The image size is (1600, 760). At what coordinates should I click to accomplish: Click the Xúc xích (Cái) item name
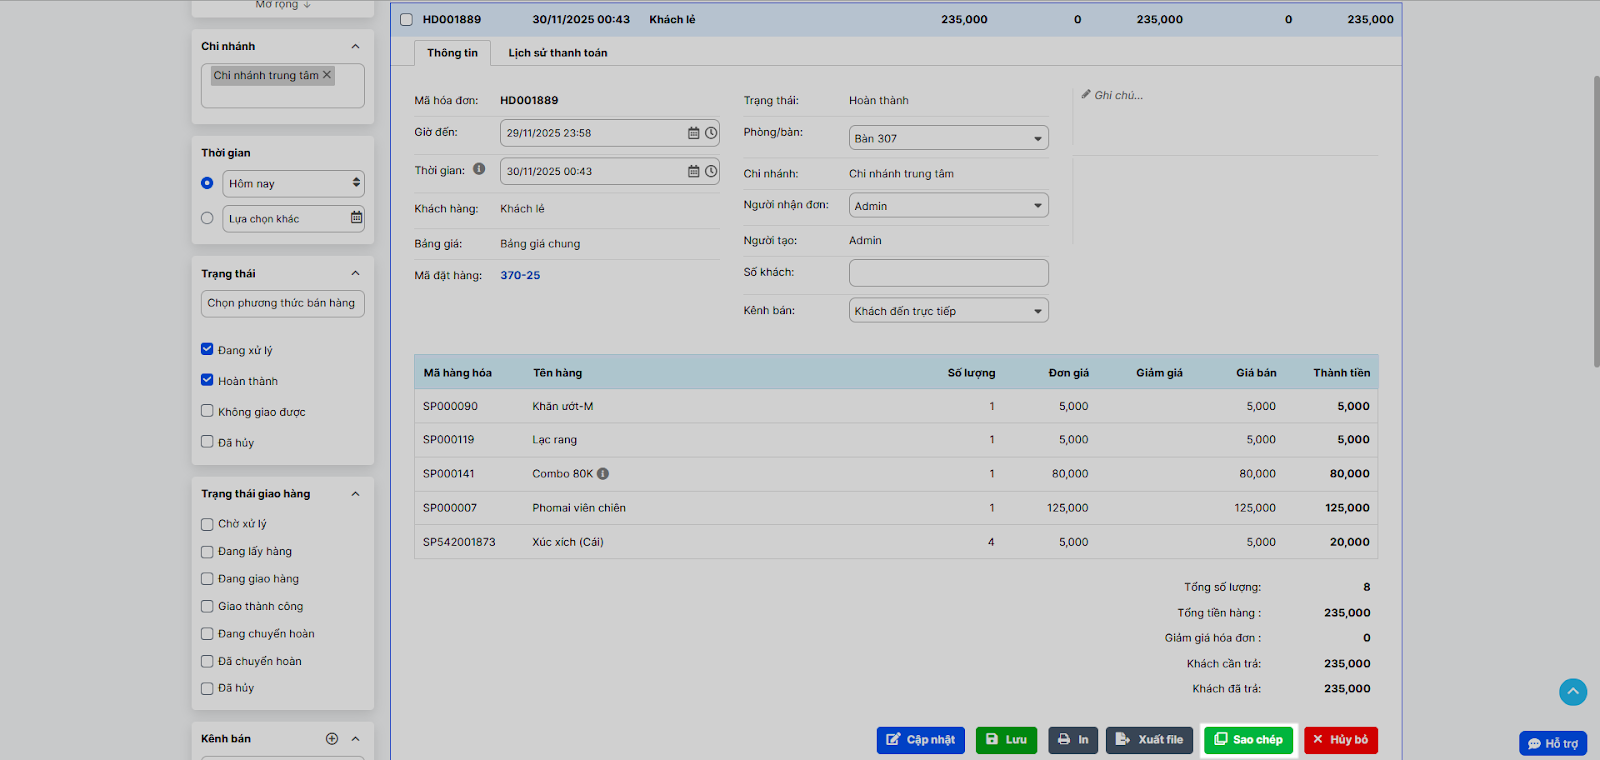click(568, 542)
